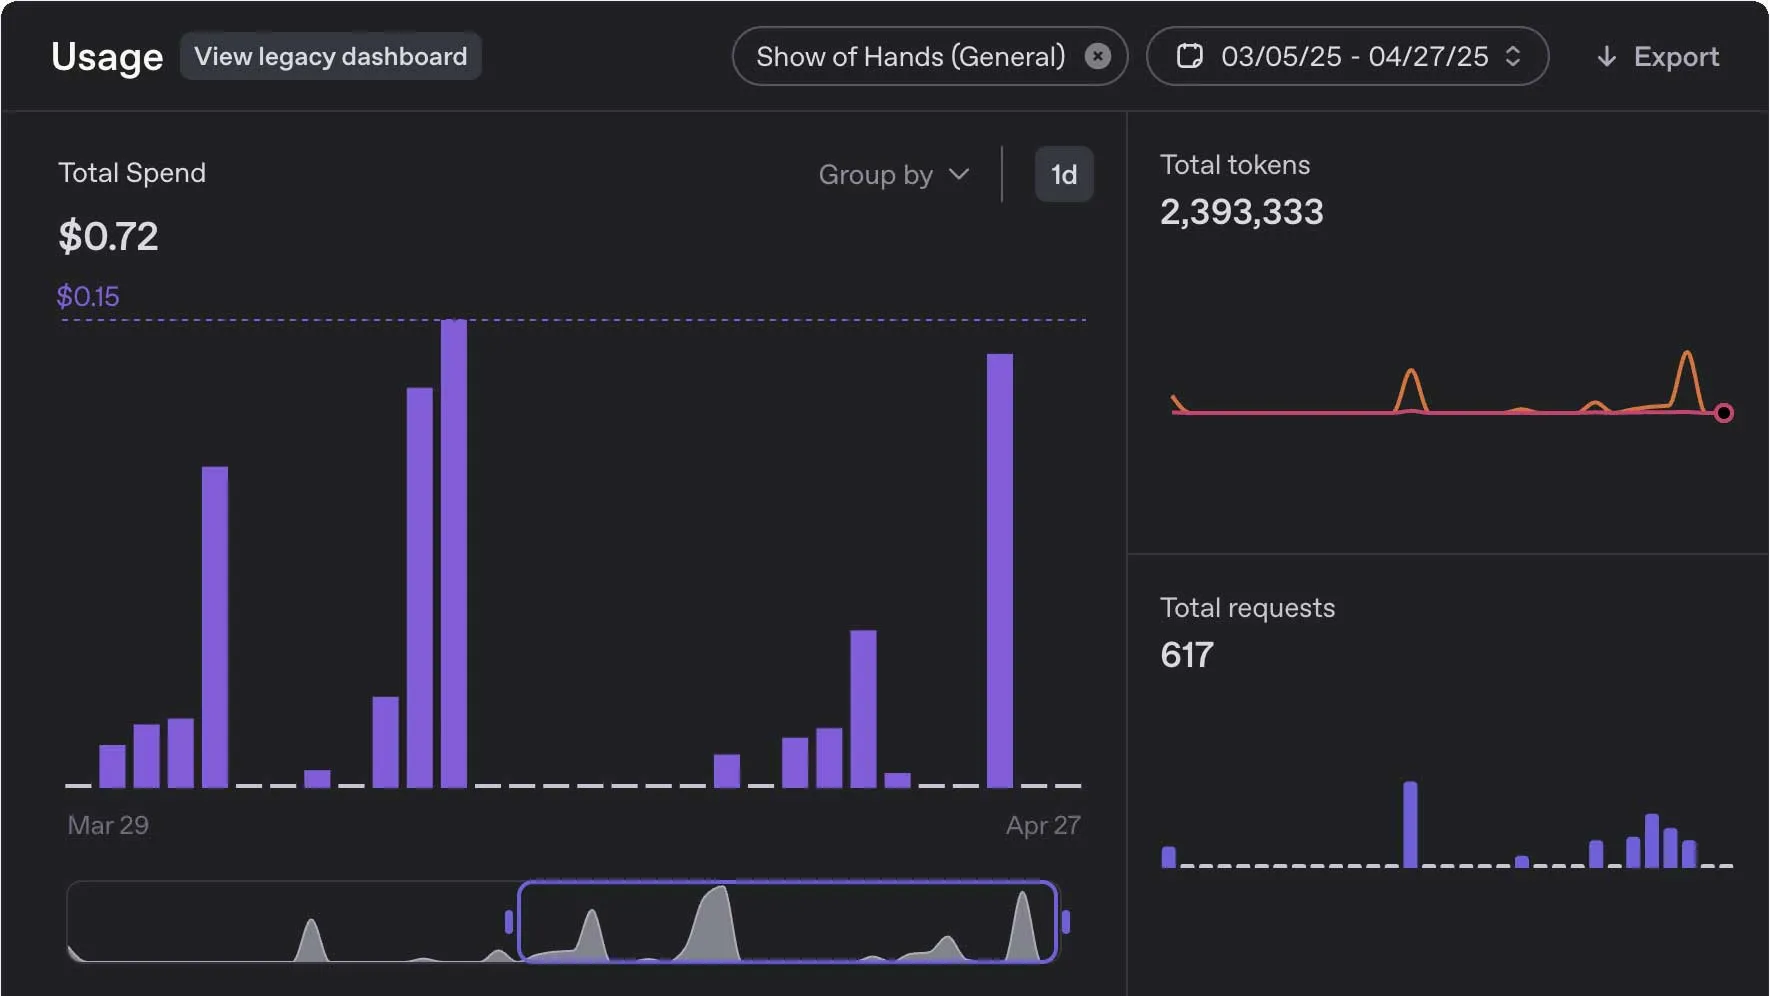Open the Show of Hands (General) project selector

click(910, 56)
